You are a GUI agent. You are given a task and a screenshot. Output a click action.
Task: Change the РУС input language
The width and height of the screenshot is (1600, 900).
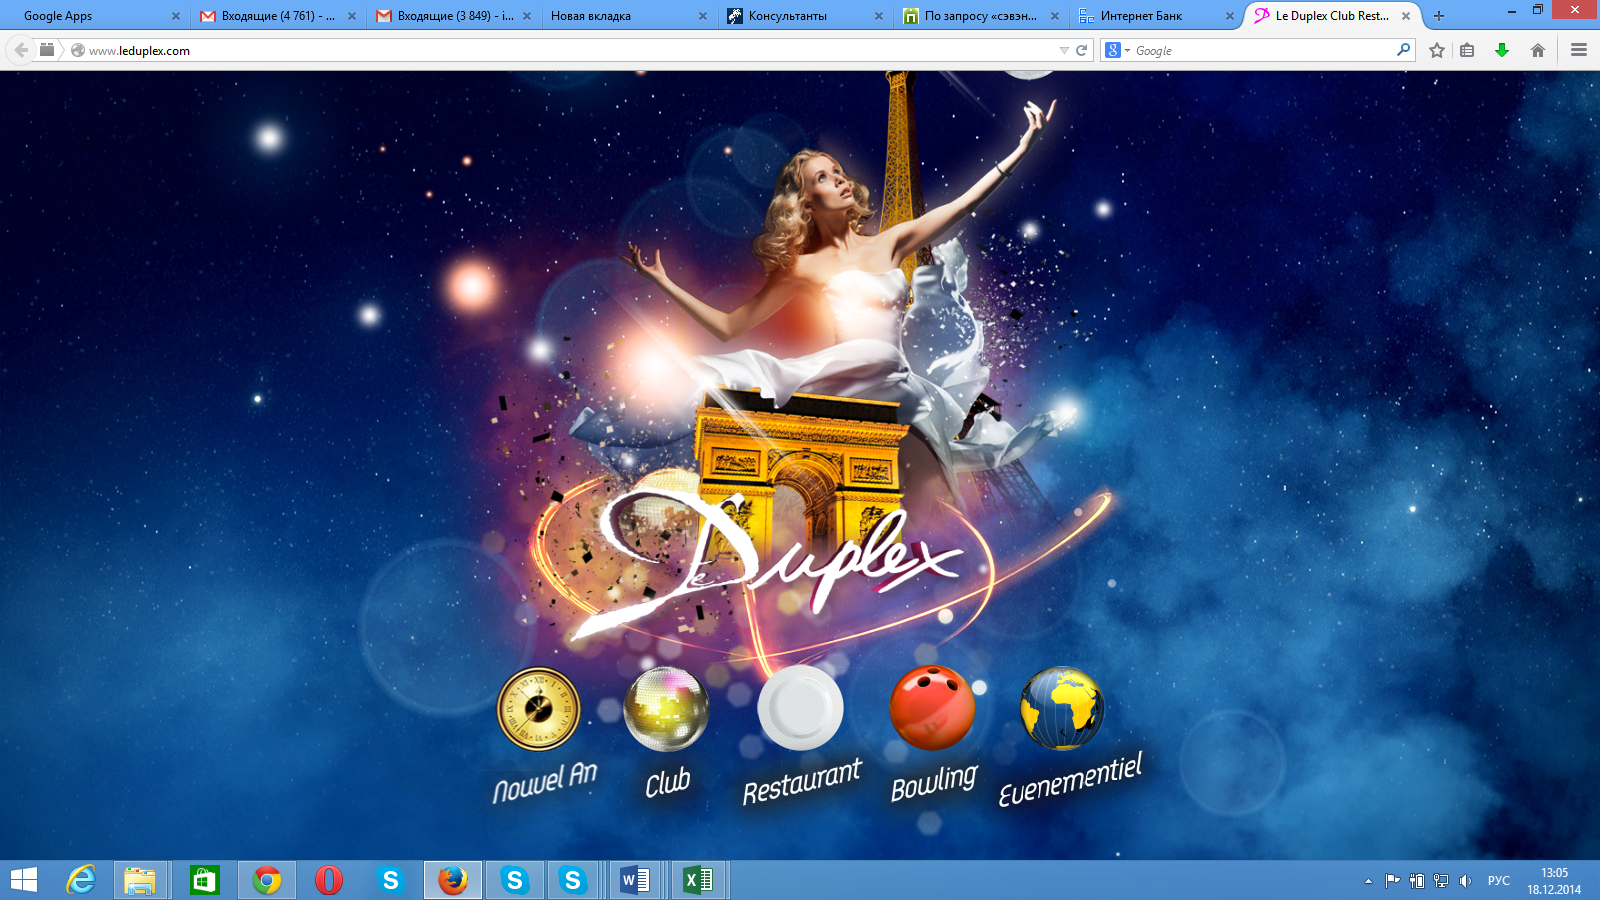[1498, 881]
